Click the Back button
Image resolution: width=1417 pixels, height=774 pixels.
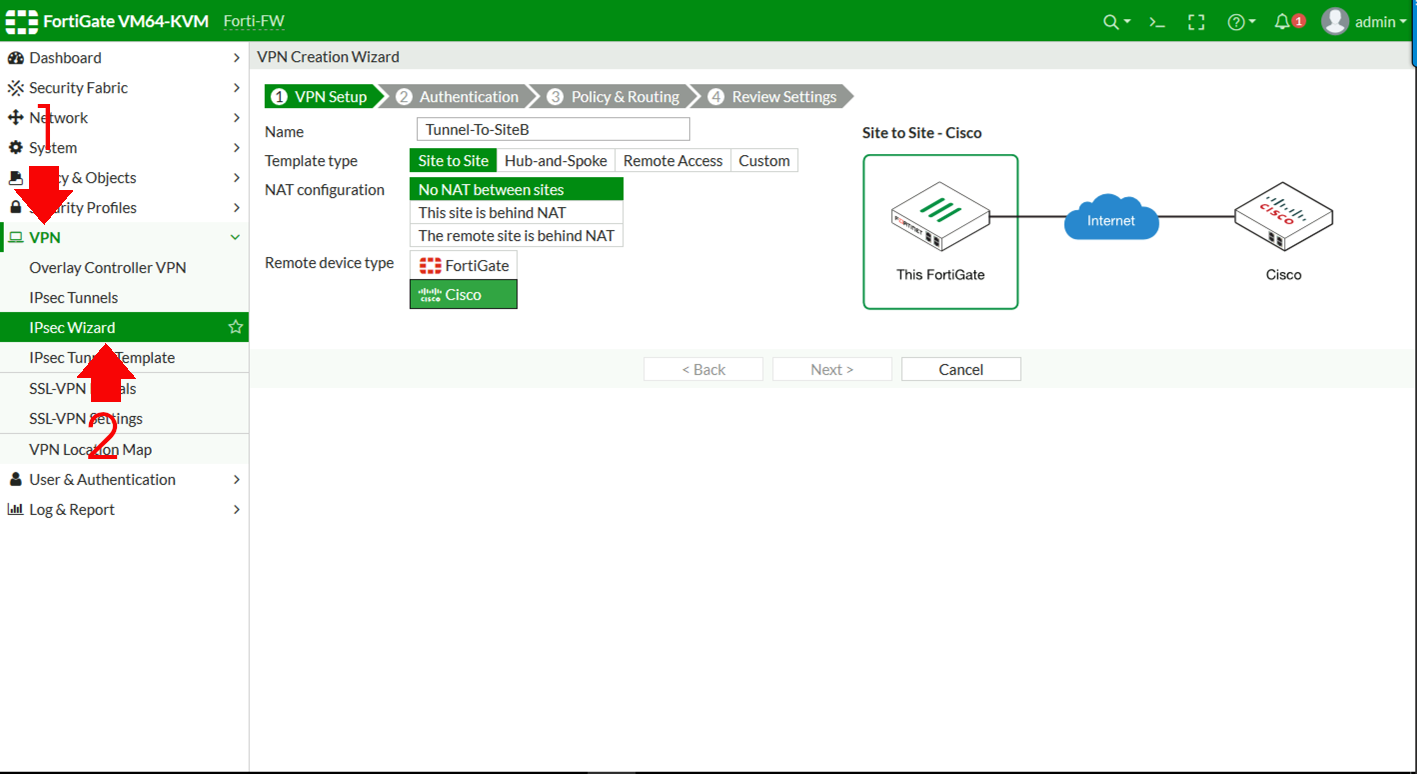point(703,369)
